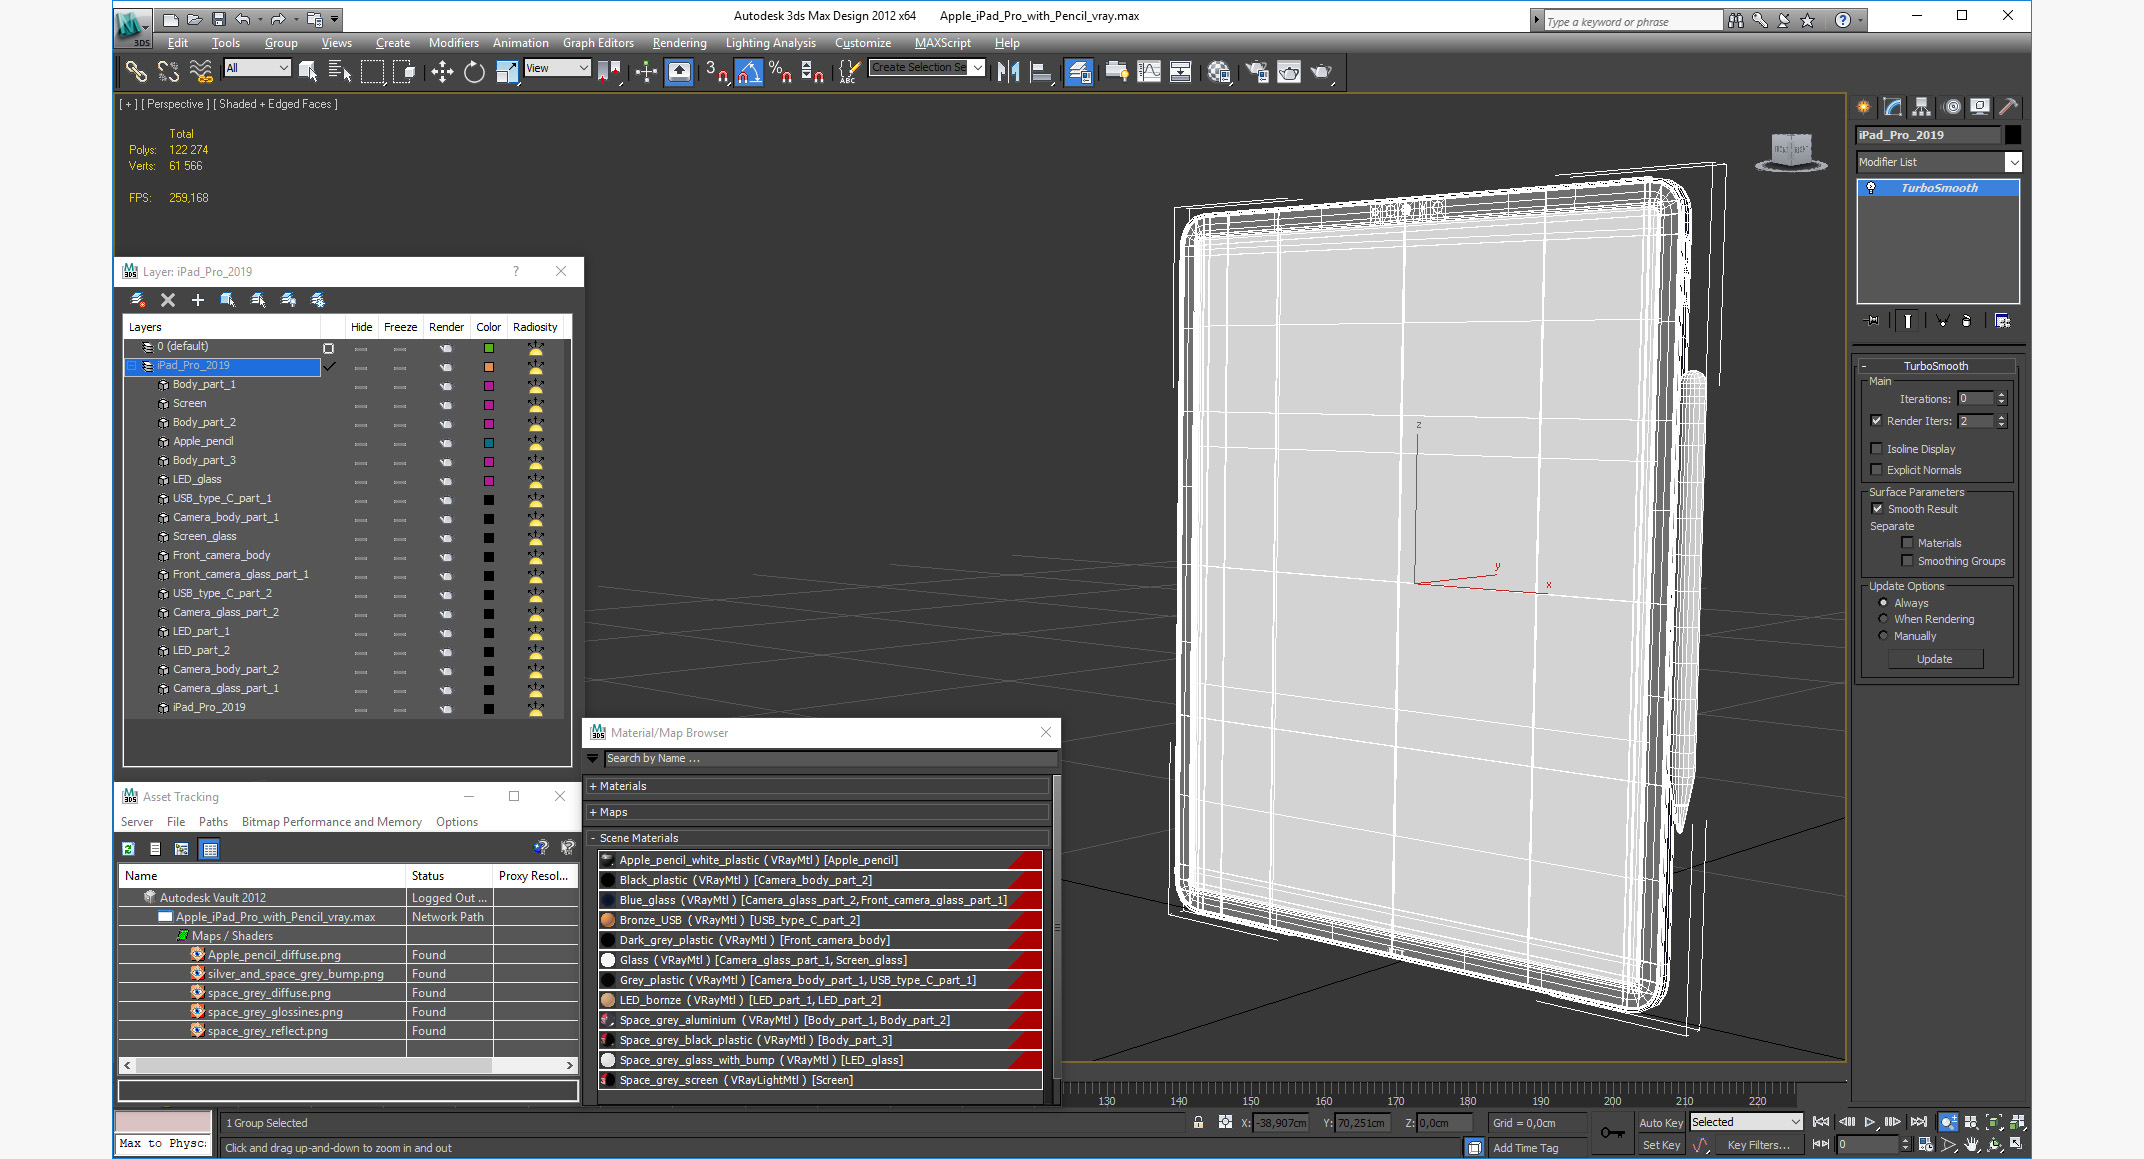Click the Apple_pencil layer color swatch
2144x1159 pixels.
[489, 443]
